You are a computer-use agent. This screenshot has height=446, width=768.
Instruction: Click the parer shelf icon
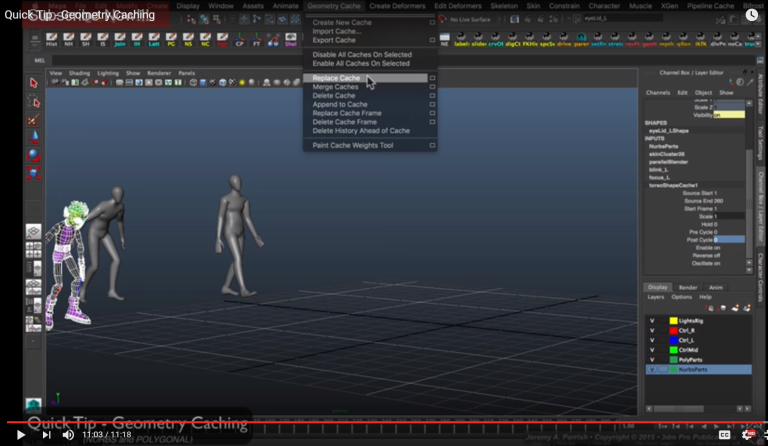(x=581, y=40)
